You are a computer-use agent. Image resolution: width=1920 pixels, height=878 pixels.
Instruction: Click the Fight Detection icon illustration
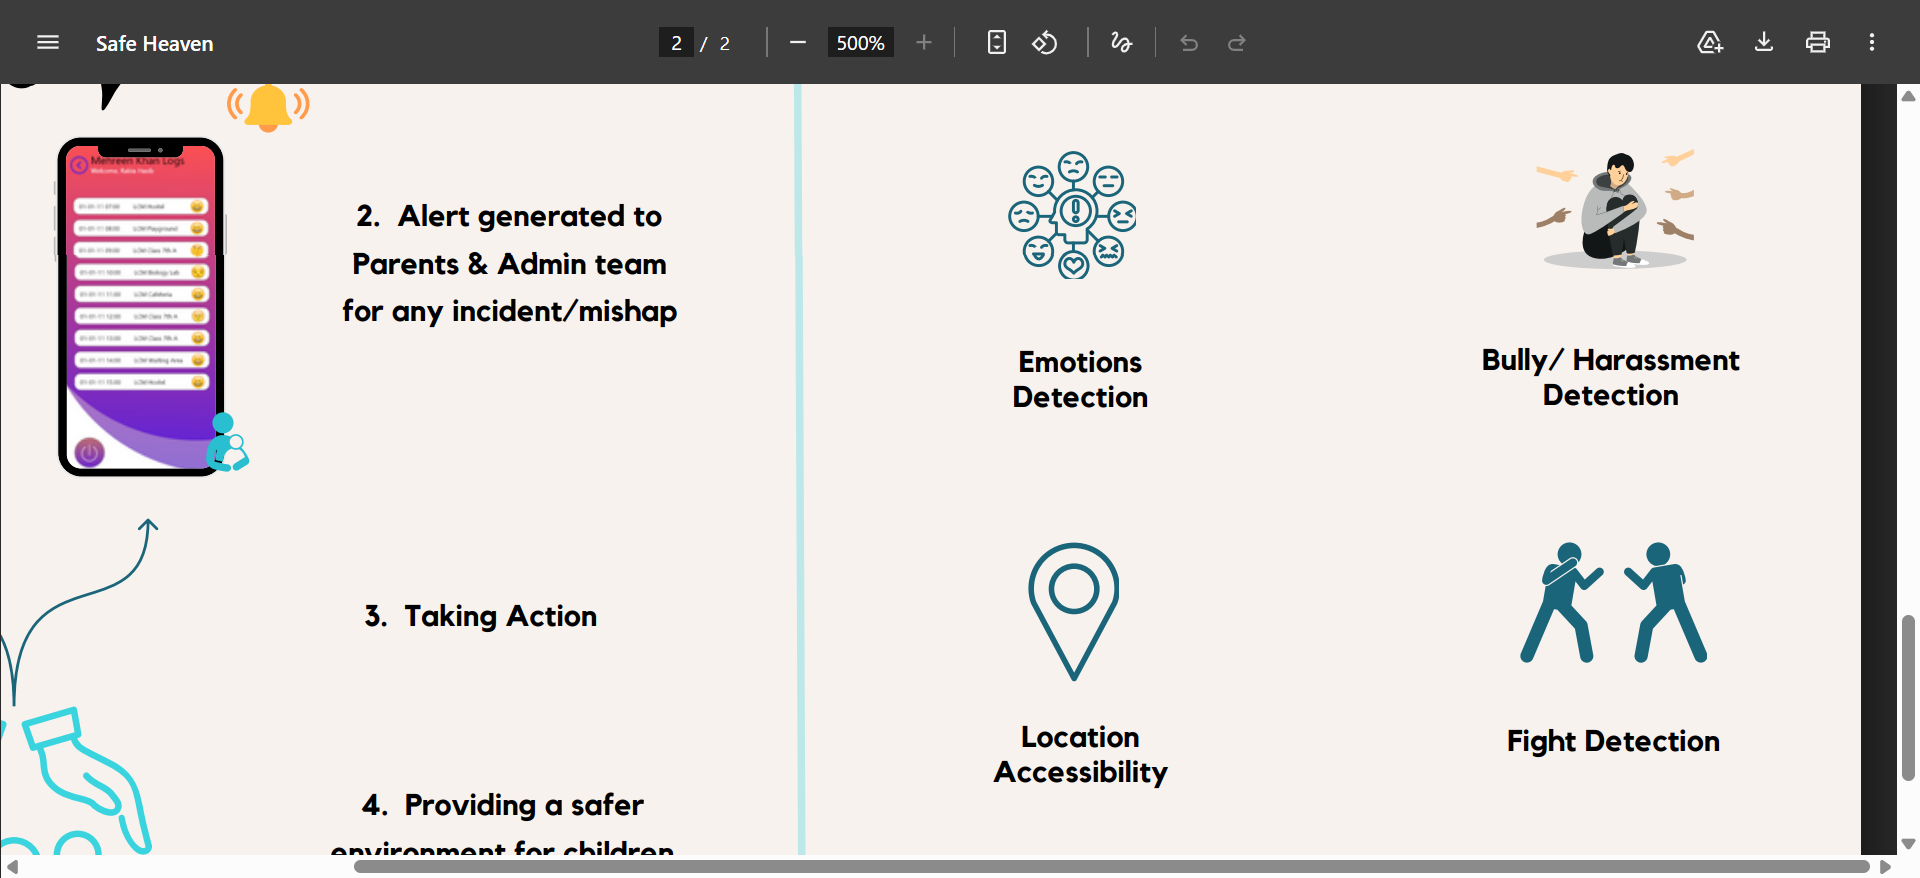point(1613,603)
